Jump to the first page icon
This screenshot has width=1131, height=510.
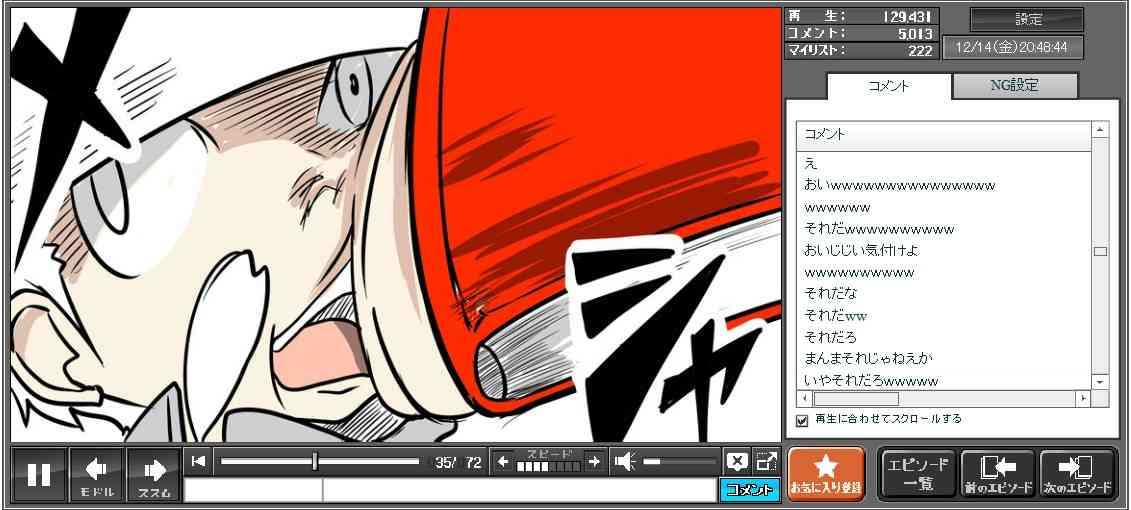click(199, 461)
